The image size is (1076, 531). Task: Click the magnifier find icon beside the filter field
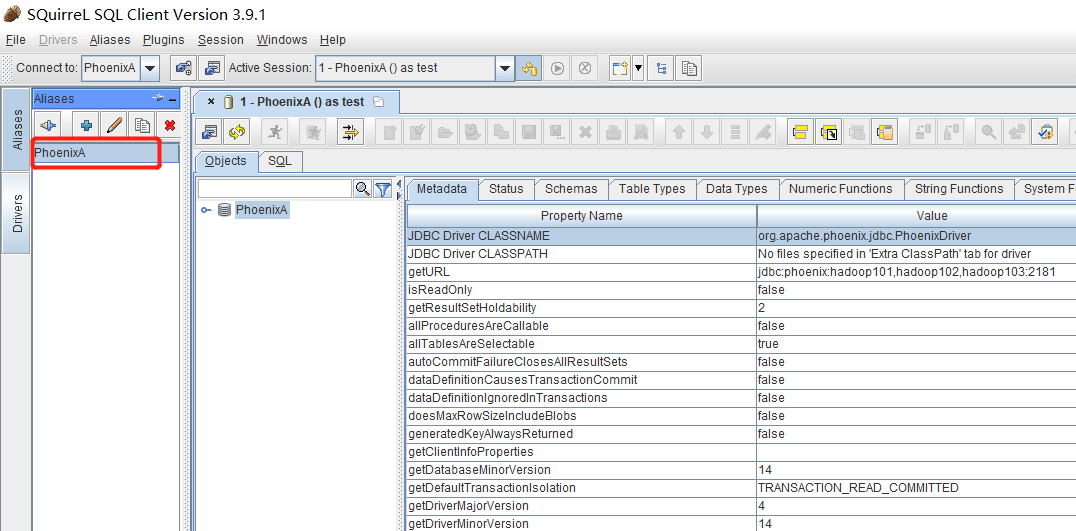click(x=362, y=189)
